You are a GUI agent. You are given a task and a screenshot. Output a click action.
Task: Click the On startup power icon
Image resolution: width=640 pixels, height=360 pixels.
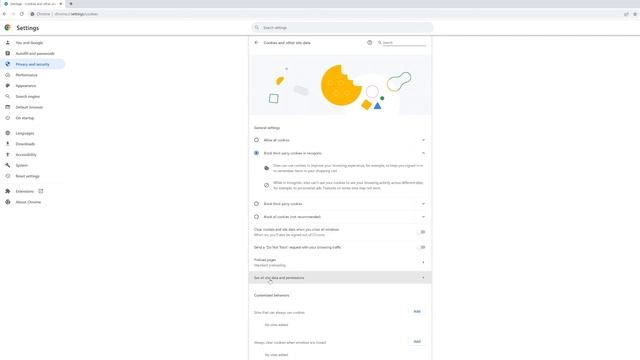[x=7, y=118]
